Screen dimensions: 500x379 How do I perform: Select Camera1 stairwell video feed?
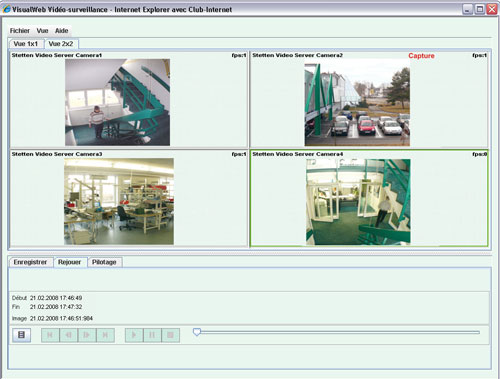[117, 102]
